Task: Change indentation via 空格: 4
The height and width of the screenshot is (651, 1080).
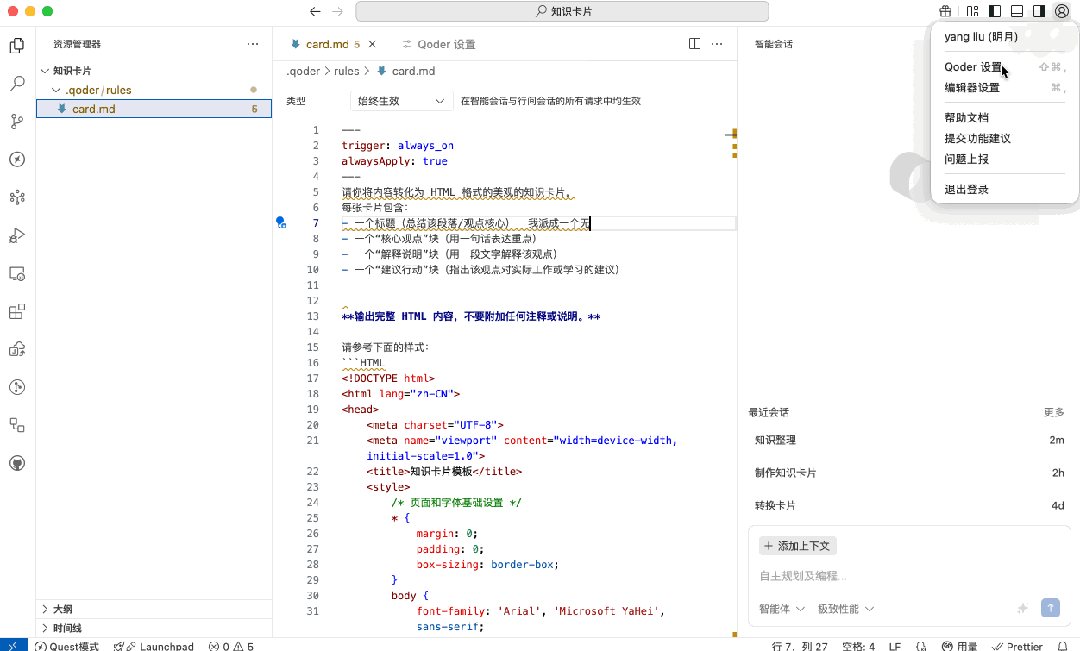Action: coord(858,646)
